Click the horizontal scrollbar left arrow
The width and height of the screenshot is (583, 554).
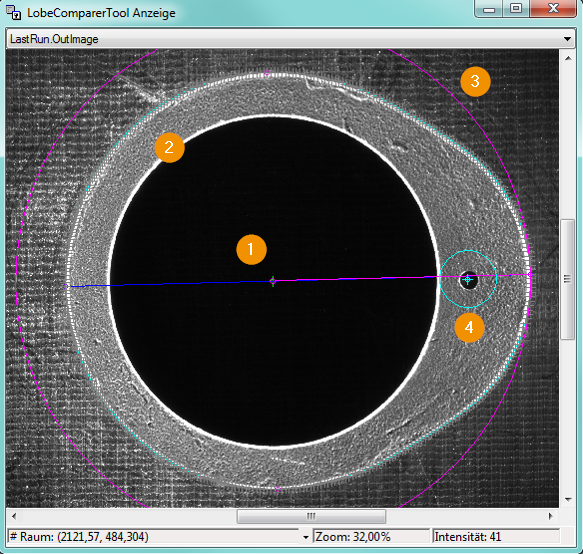(14, 516)
